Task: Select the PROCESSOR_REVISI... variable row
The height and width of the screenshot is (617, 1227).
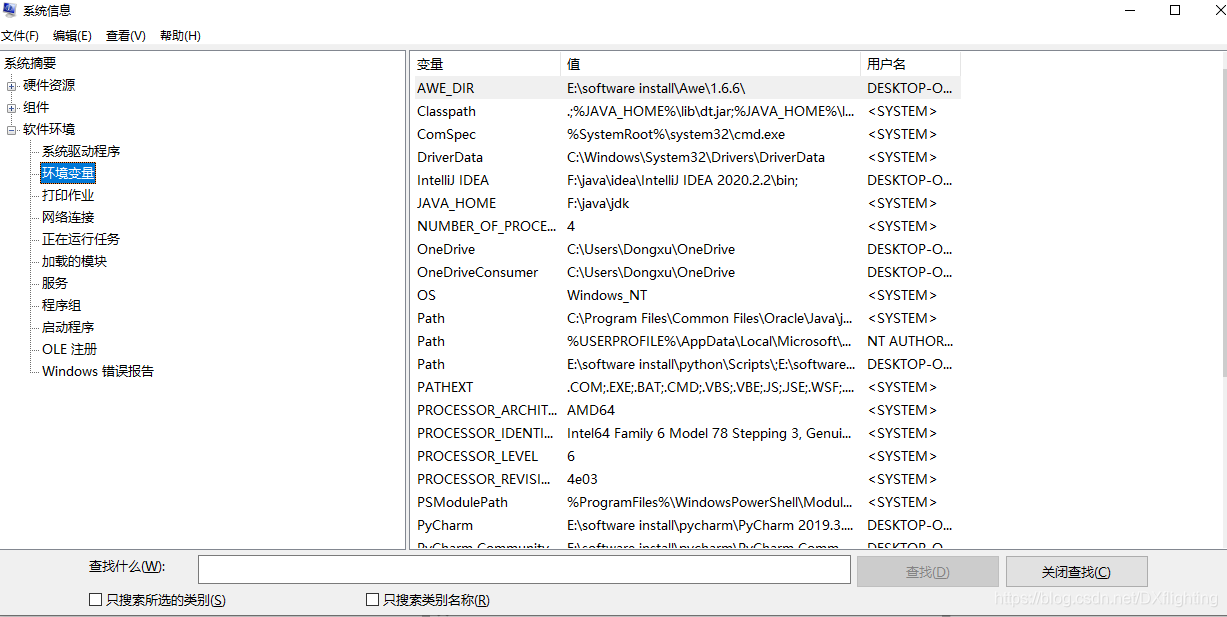Action: [687, 479]
